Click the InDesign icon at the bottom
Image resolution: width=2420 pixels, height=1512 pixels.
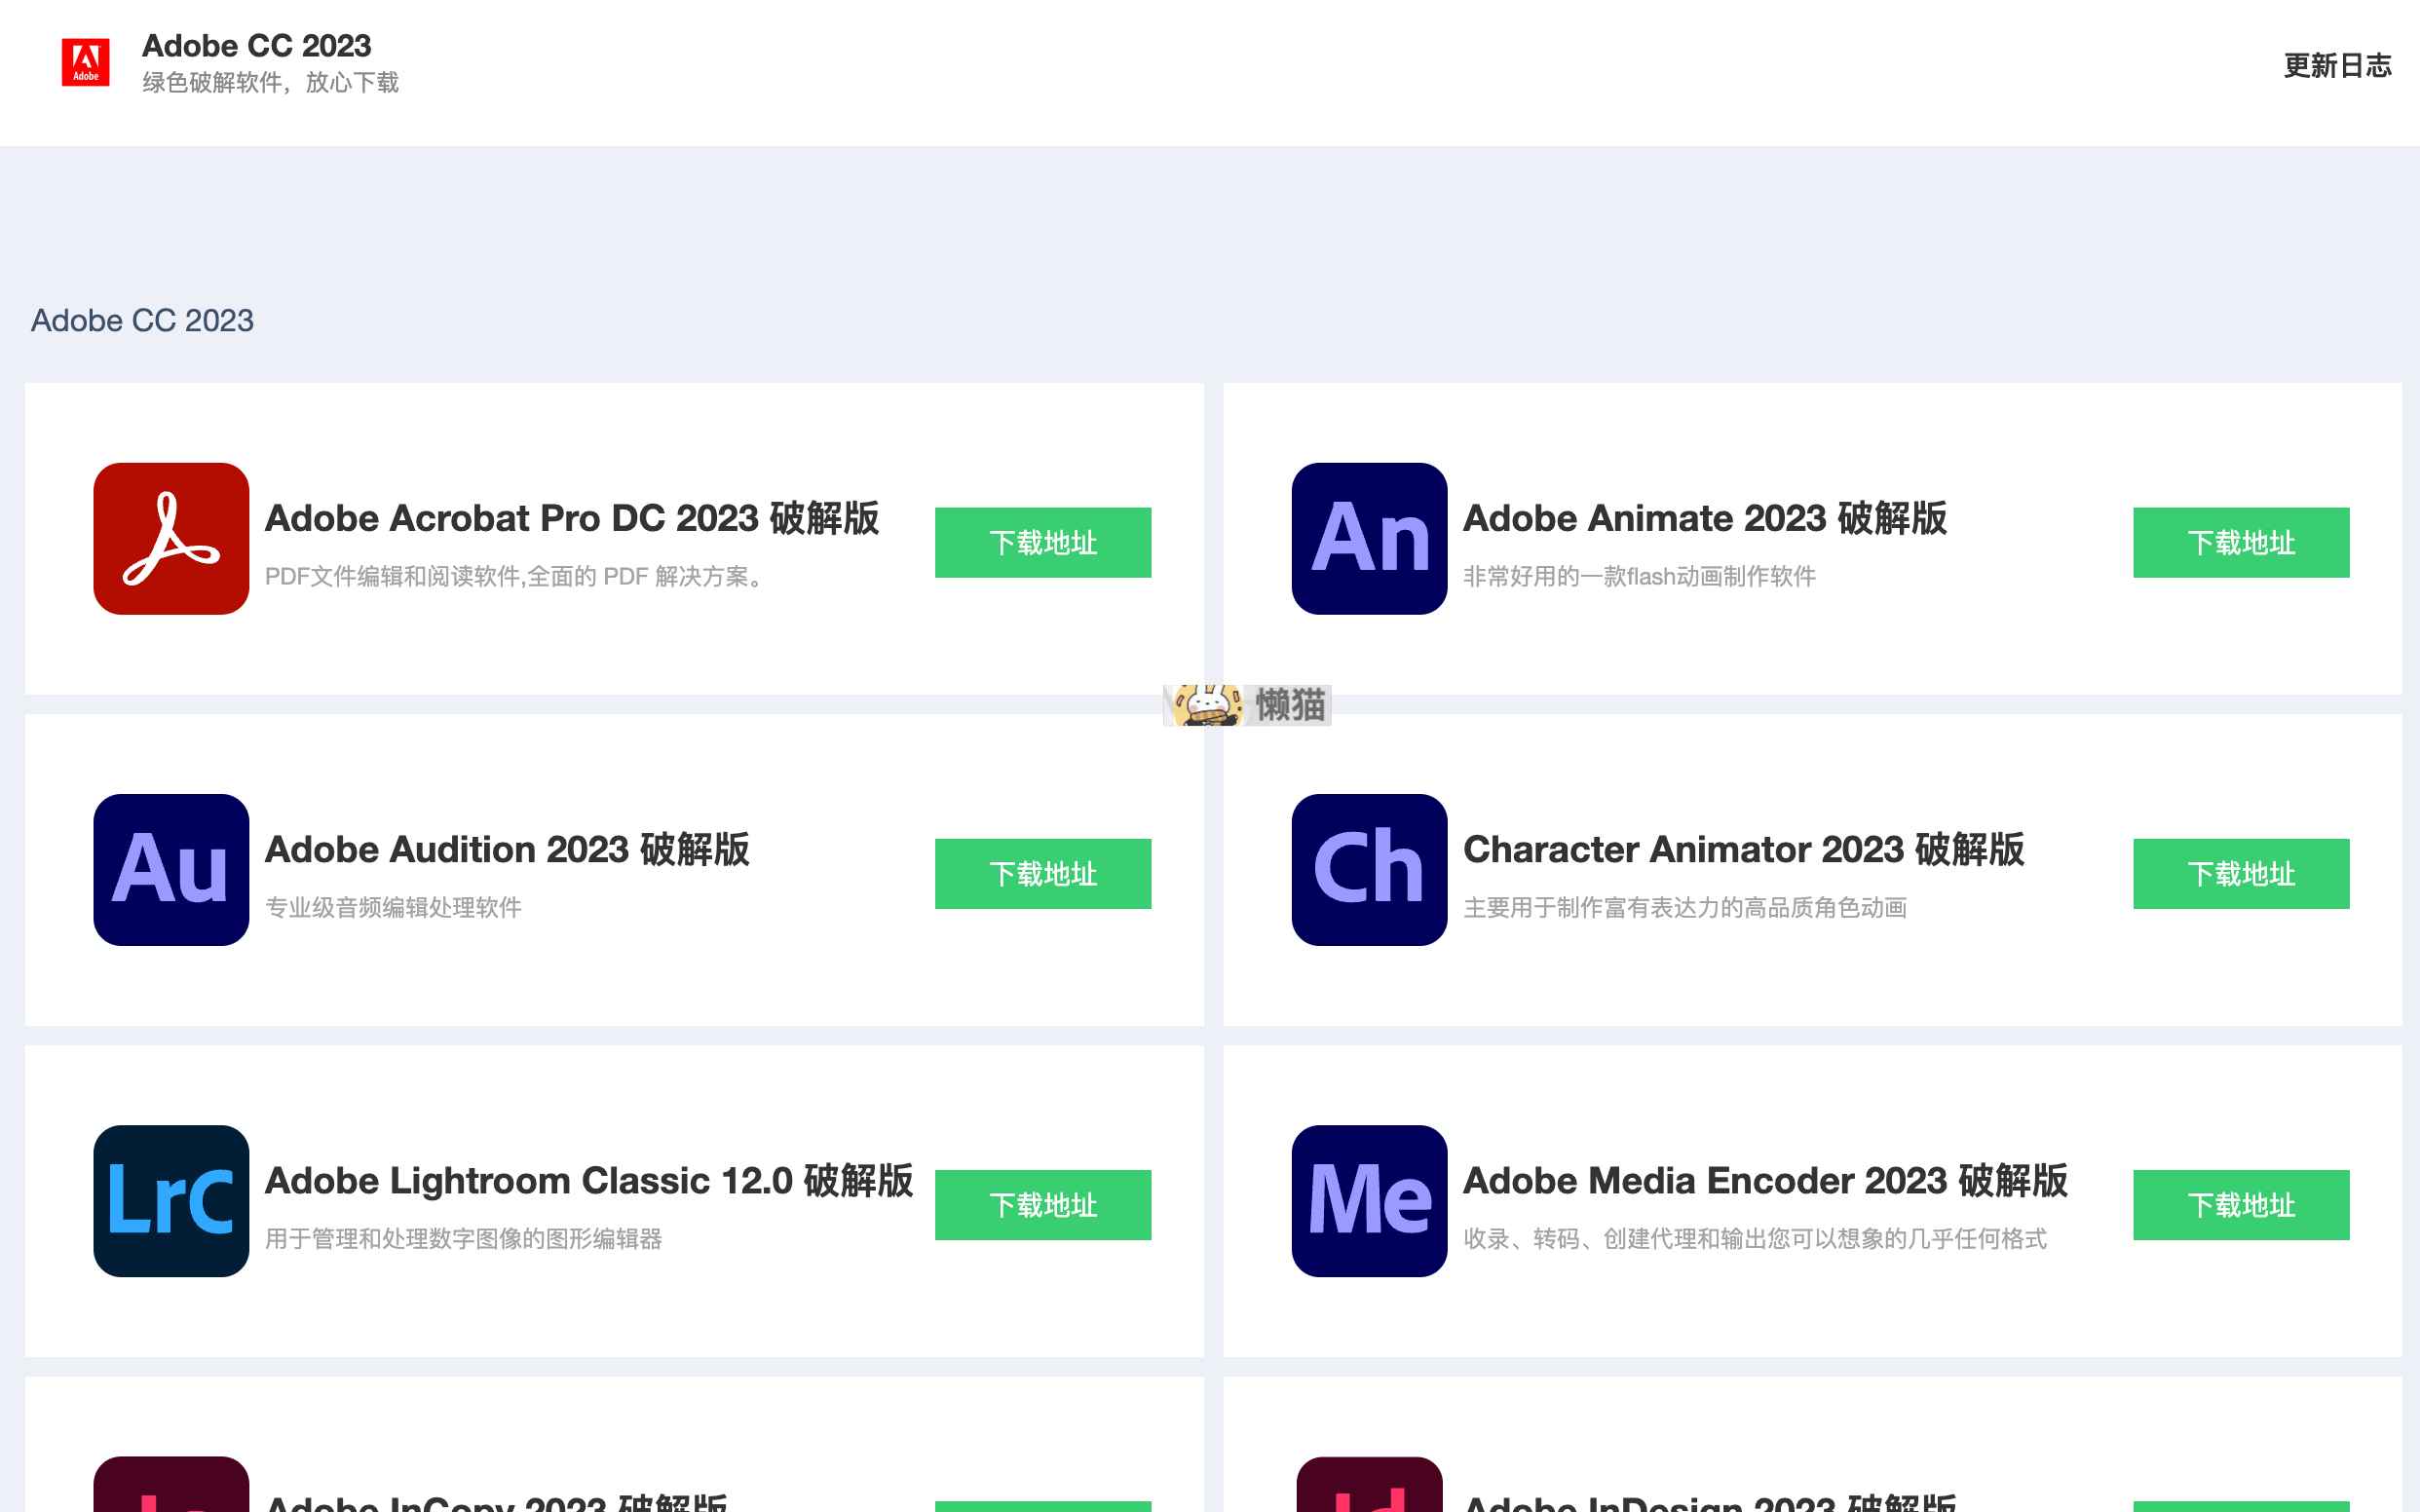click(x=1369, y=1485)
